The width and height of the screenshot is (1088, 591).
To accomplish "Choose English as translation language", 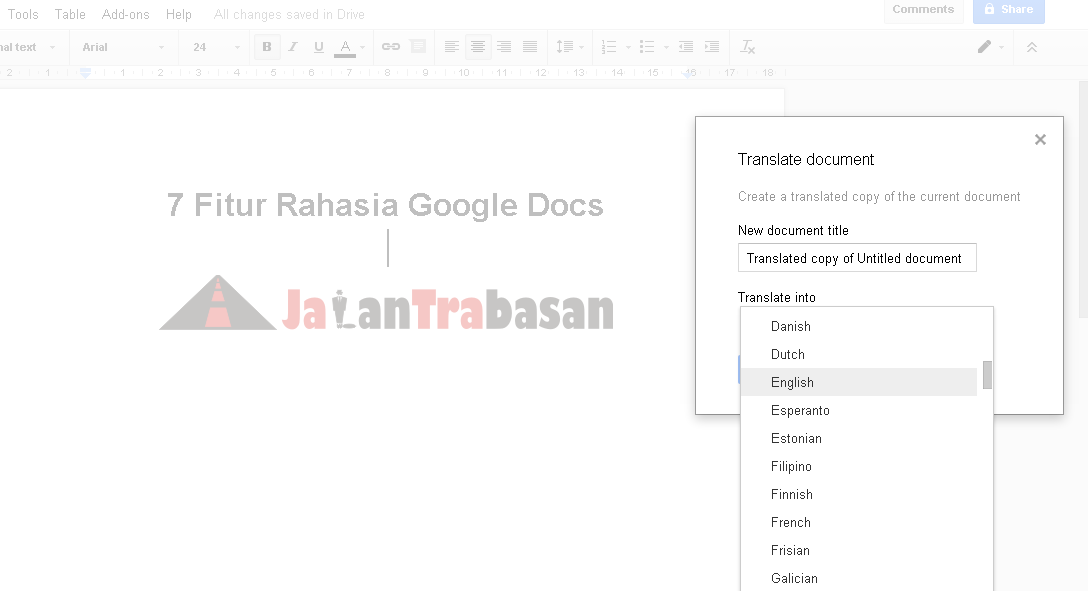I will [x=859, y=382].
